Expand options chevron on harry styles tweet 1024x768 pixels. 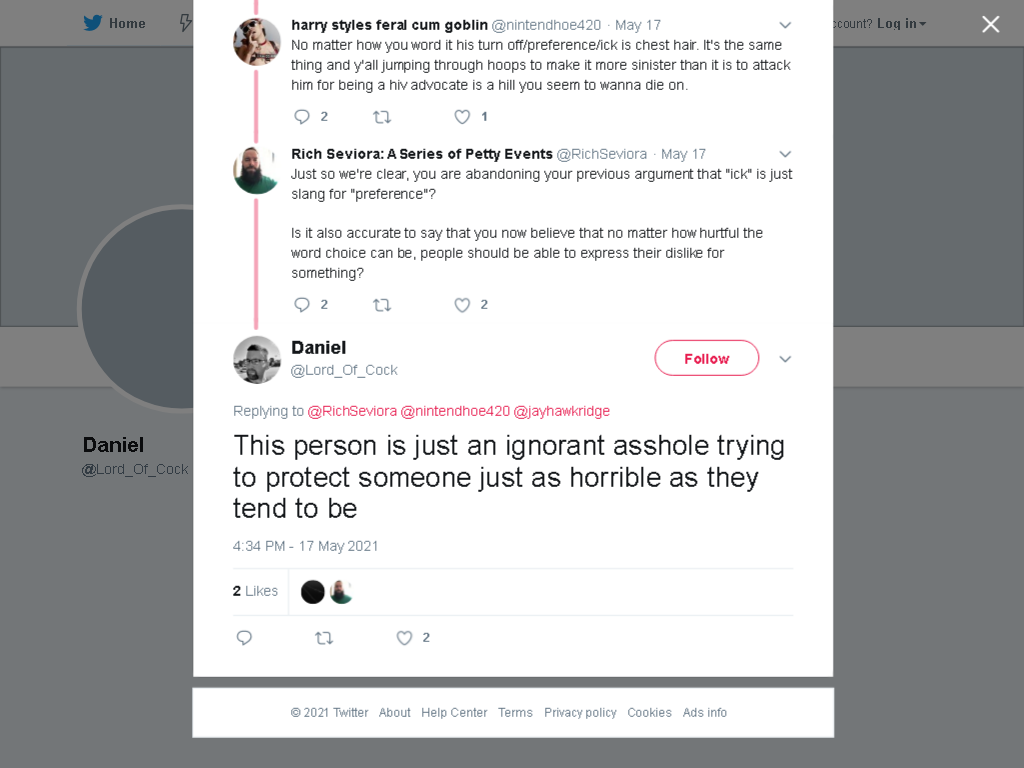785,25
